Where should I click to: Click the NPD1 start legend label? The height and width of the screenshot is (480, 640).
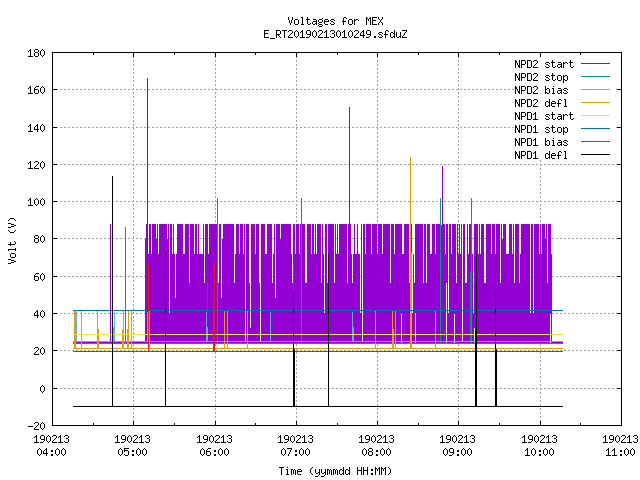544,116
